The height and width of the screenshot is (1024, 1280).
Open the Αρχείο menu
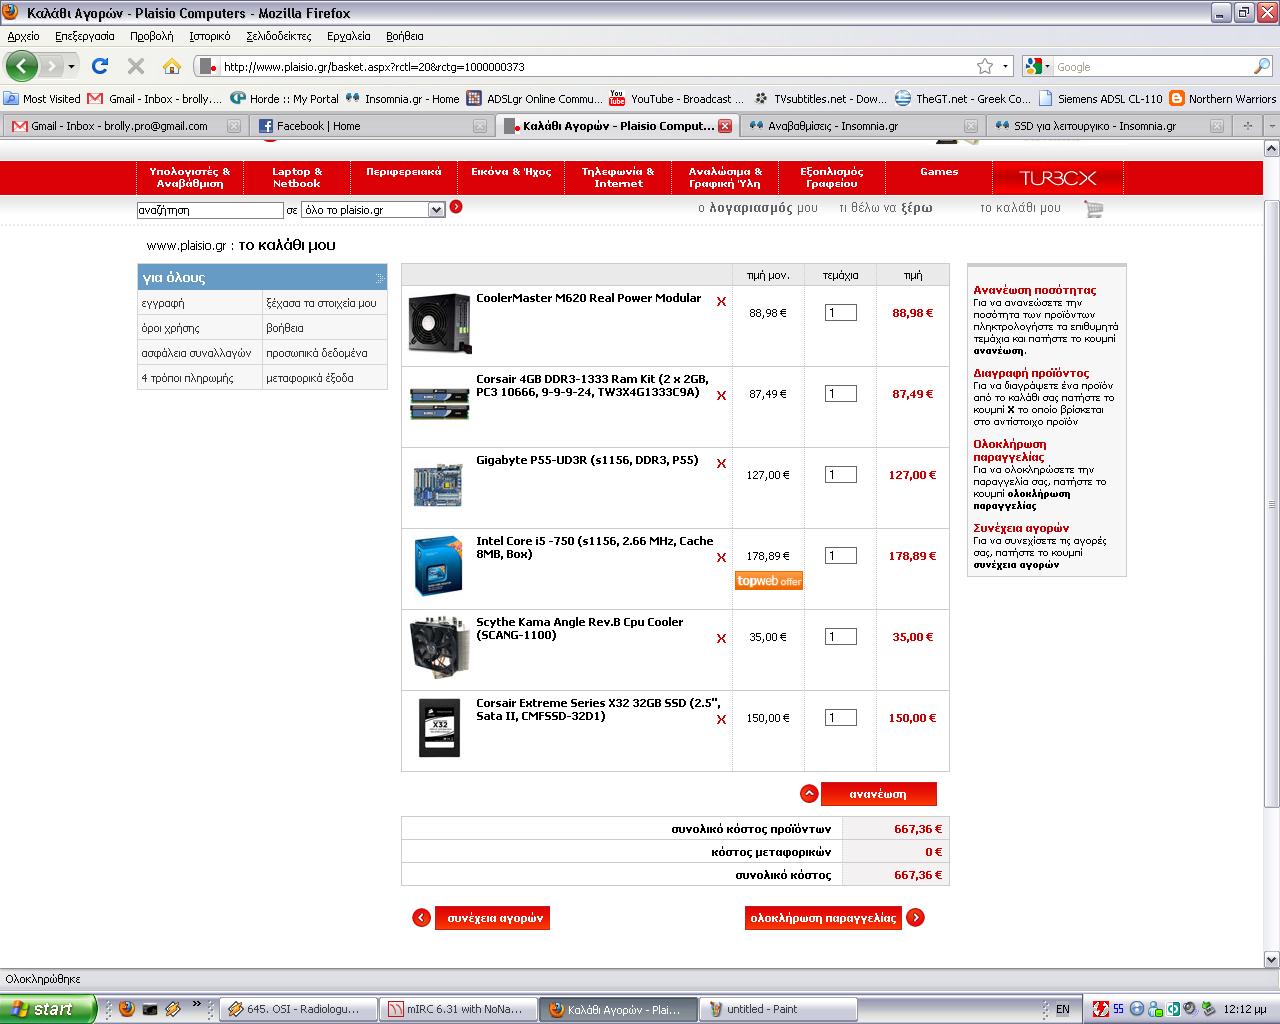[23, 36]
